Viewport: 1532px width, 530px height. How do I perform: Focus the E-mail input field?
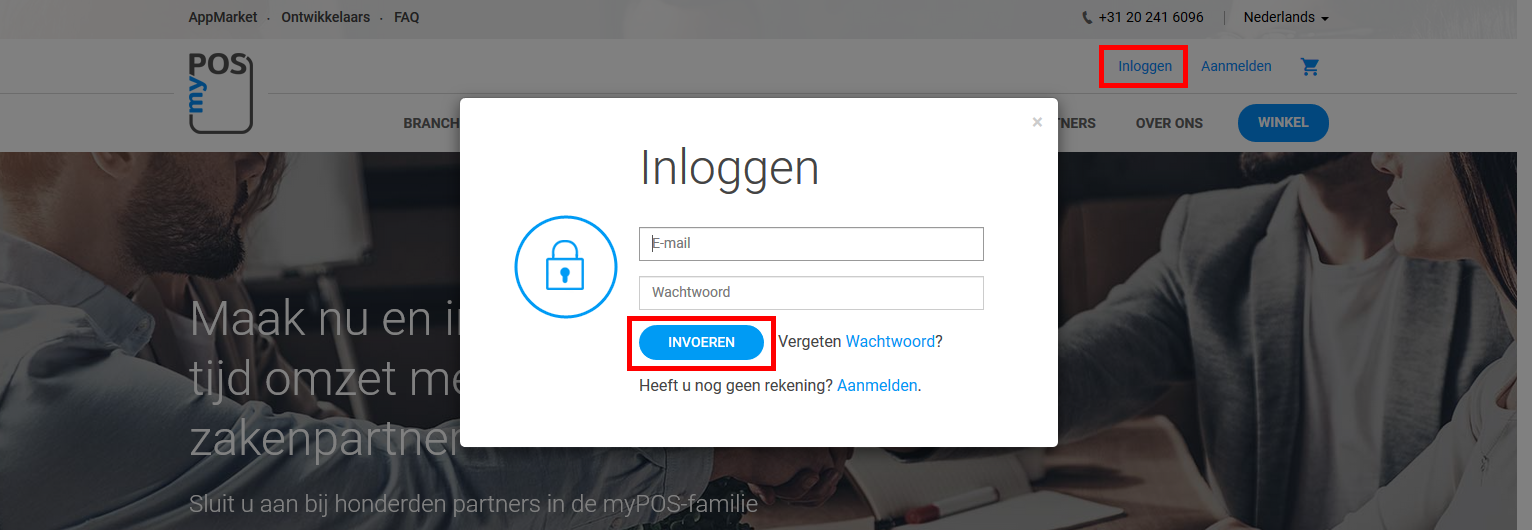[811, 244]
